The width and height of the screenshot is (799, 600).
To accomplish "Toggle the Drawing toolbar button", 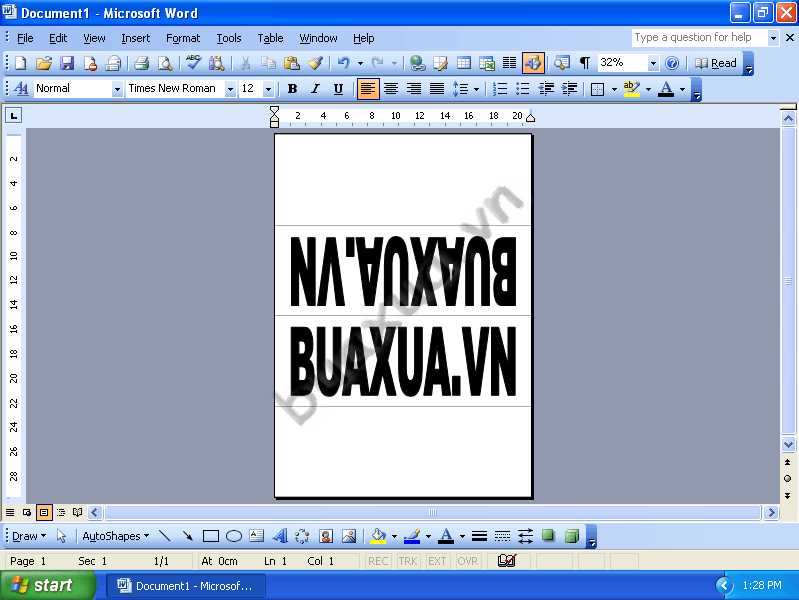I will click(x=533, y=63).
